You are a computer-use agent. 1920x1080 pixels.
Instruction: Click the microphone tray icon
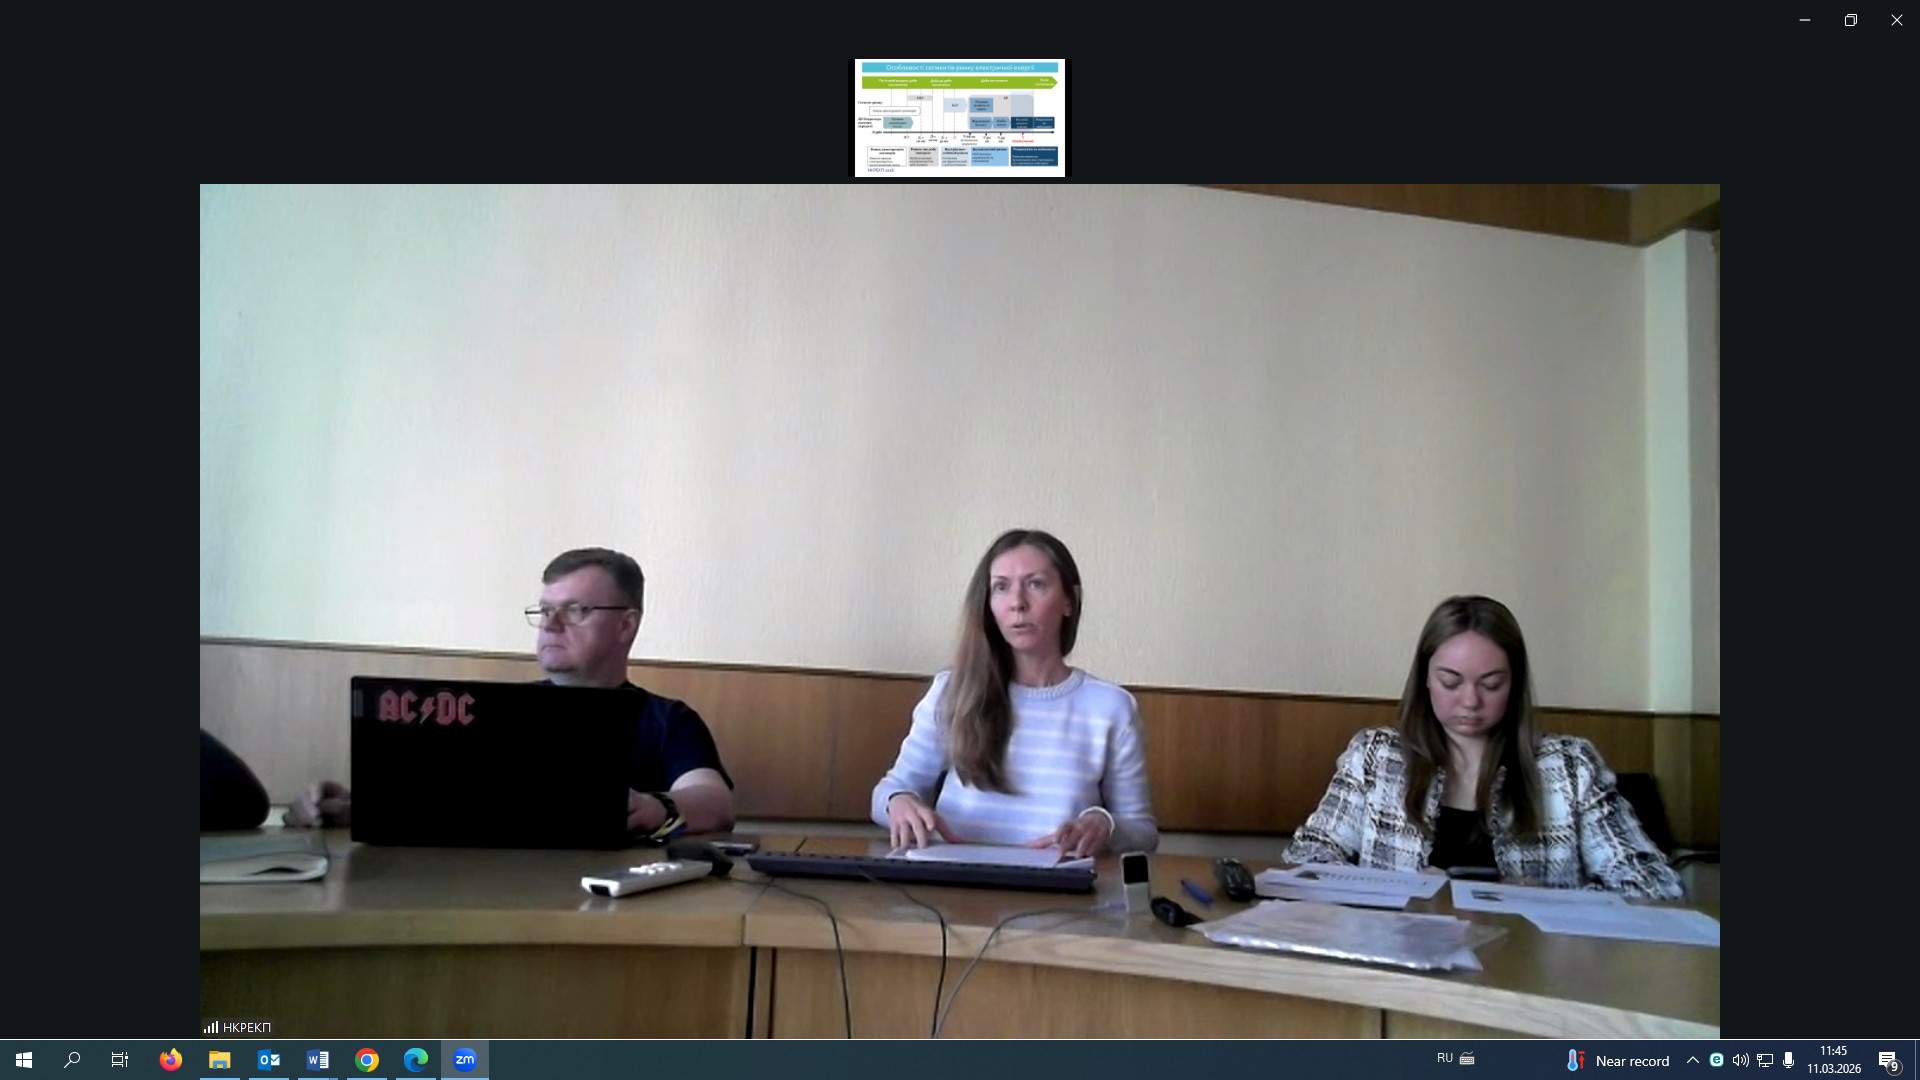[x=1788, y=1060]
